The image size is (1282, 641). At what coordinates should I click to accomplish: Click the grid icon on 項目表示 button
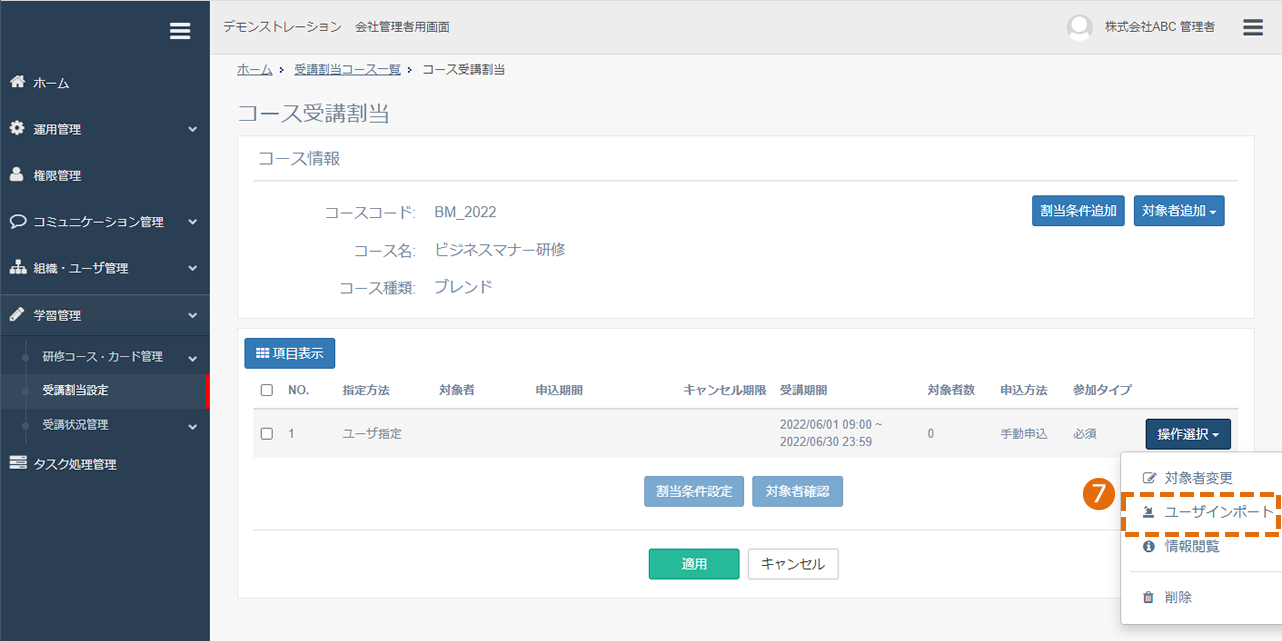[263, 353]
